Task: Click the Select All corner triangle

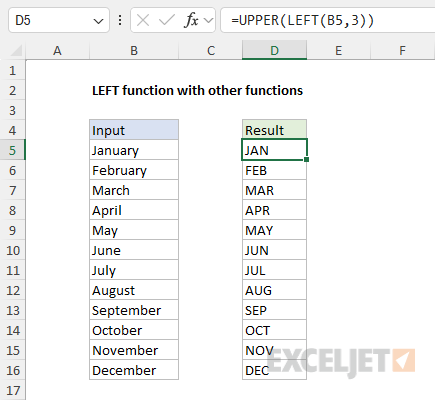Action: click(16, 50)
